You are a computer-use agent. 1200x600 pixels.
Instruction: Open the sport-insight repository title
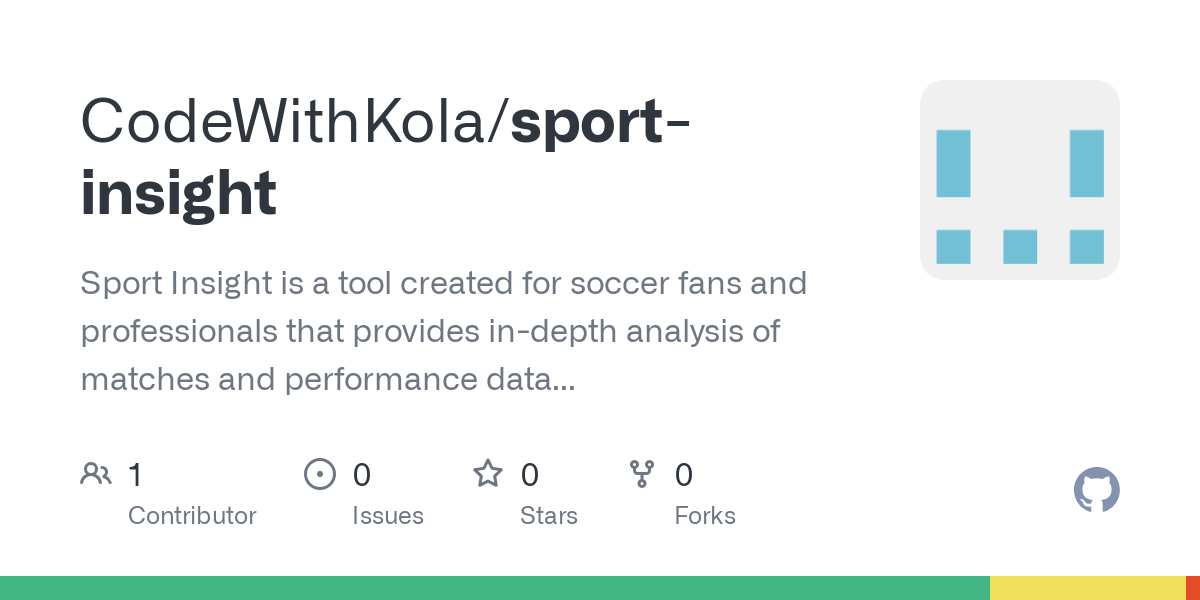click(x=387, y=157)
